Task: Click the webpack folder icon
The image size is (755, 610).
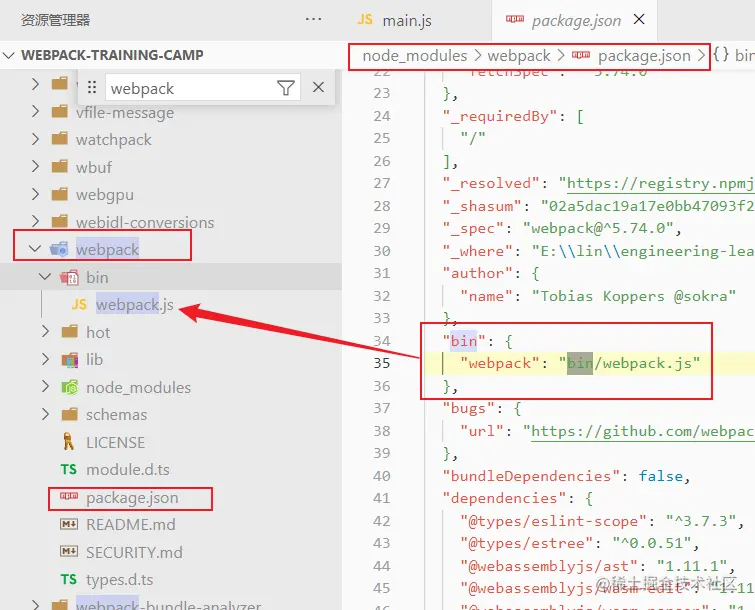Action: pos(59,249)
